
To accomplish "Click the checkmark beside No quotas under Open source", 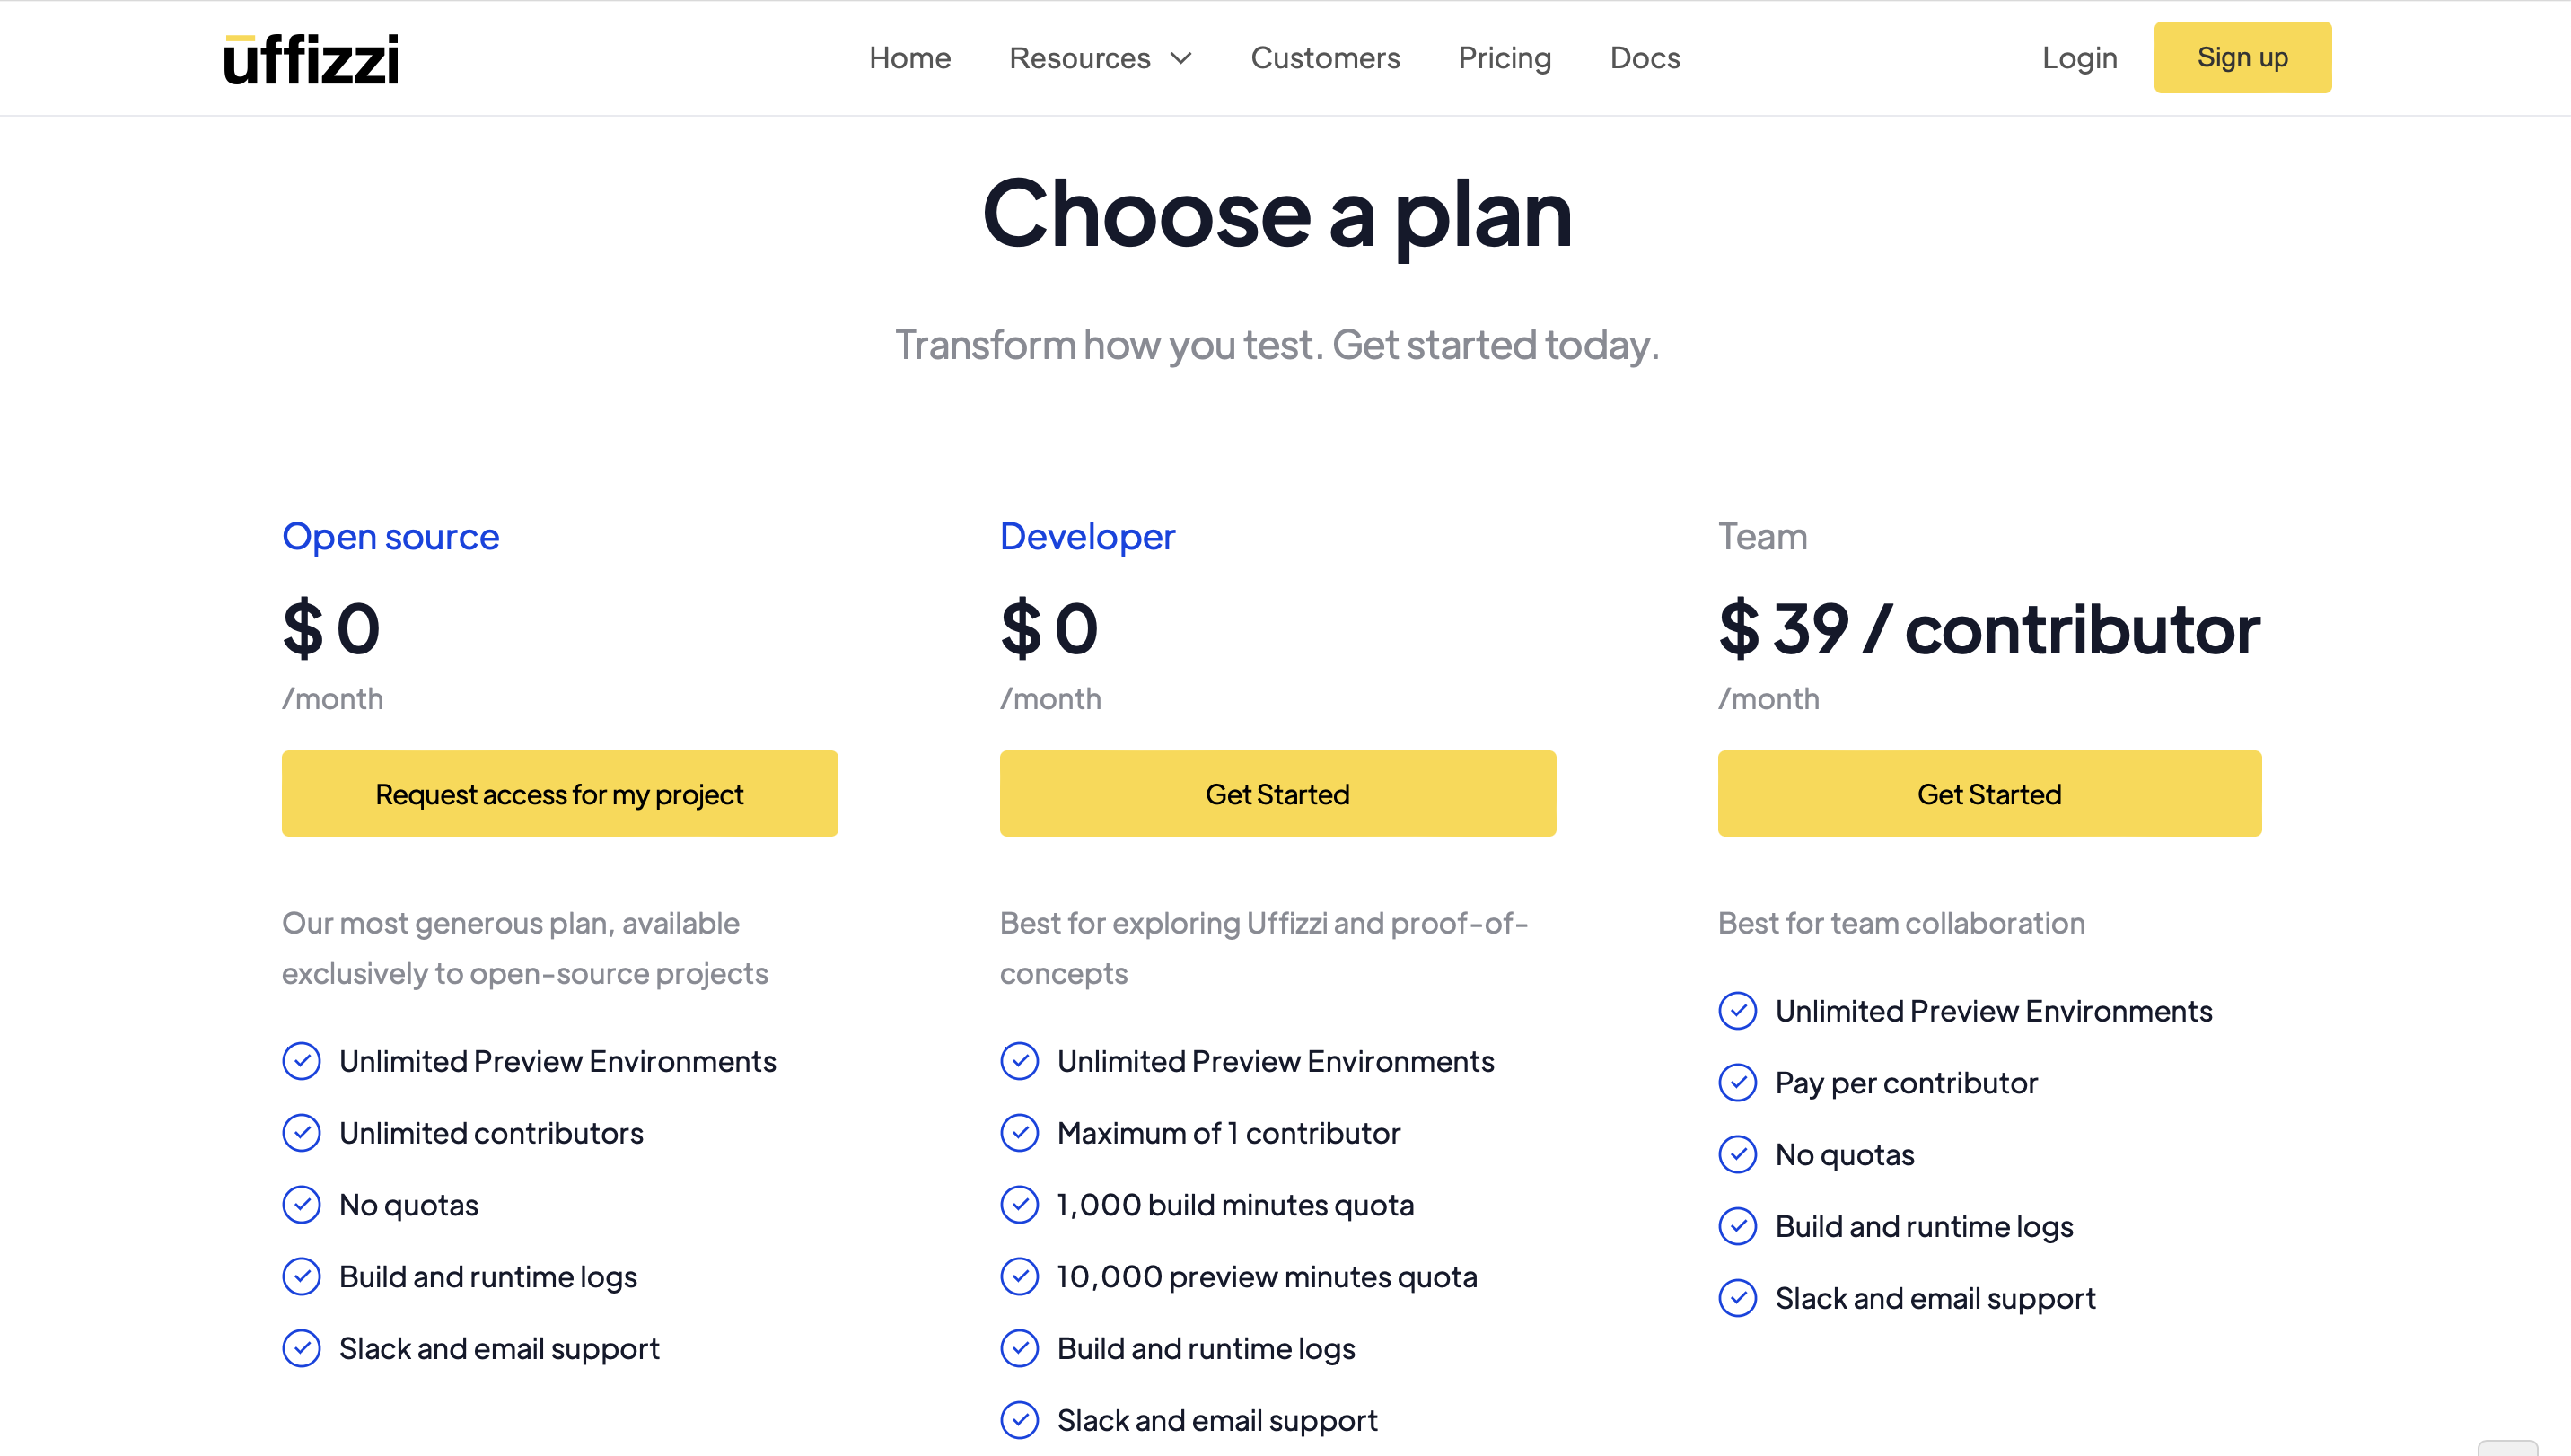I will point(302,1205).
